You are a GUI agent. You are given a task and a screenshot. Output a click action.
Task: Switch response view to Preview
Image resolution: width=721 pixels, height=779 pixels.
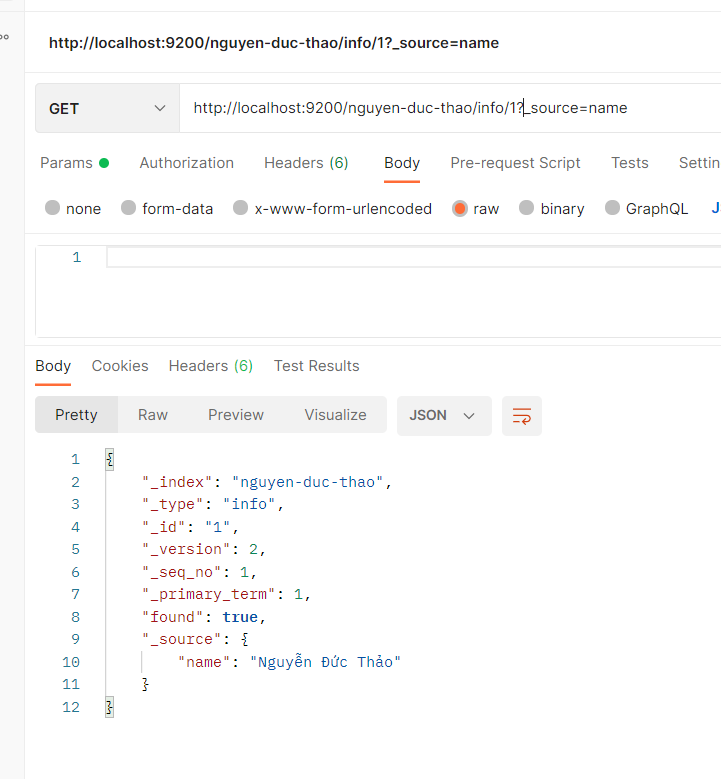[x=236, y=415]
